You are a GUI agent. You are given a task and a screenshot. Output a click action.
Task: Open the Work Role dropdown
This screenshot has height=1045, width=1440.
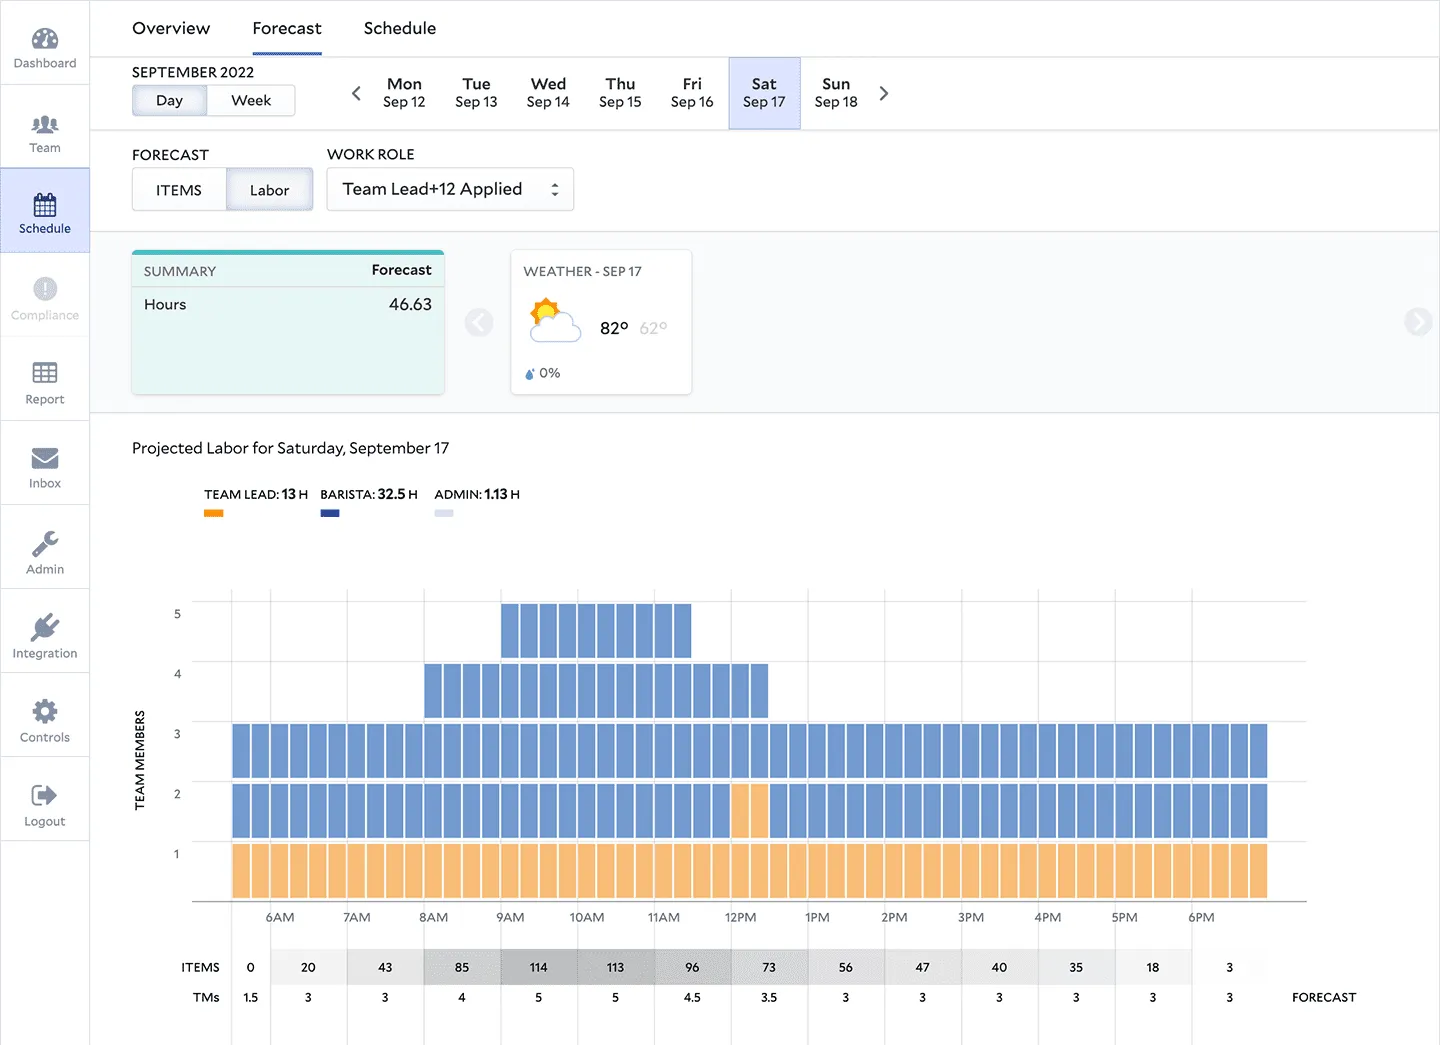pos(450,190)
